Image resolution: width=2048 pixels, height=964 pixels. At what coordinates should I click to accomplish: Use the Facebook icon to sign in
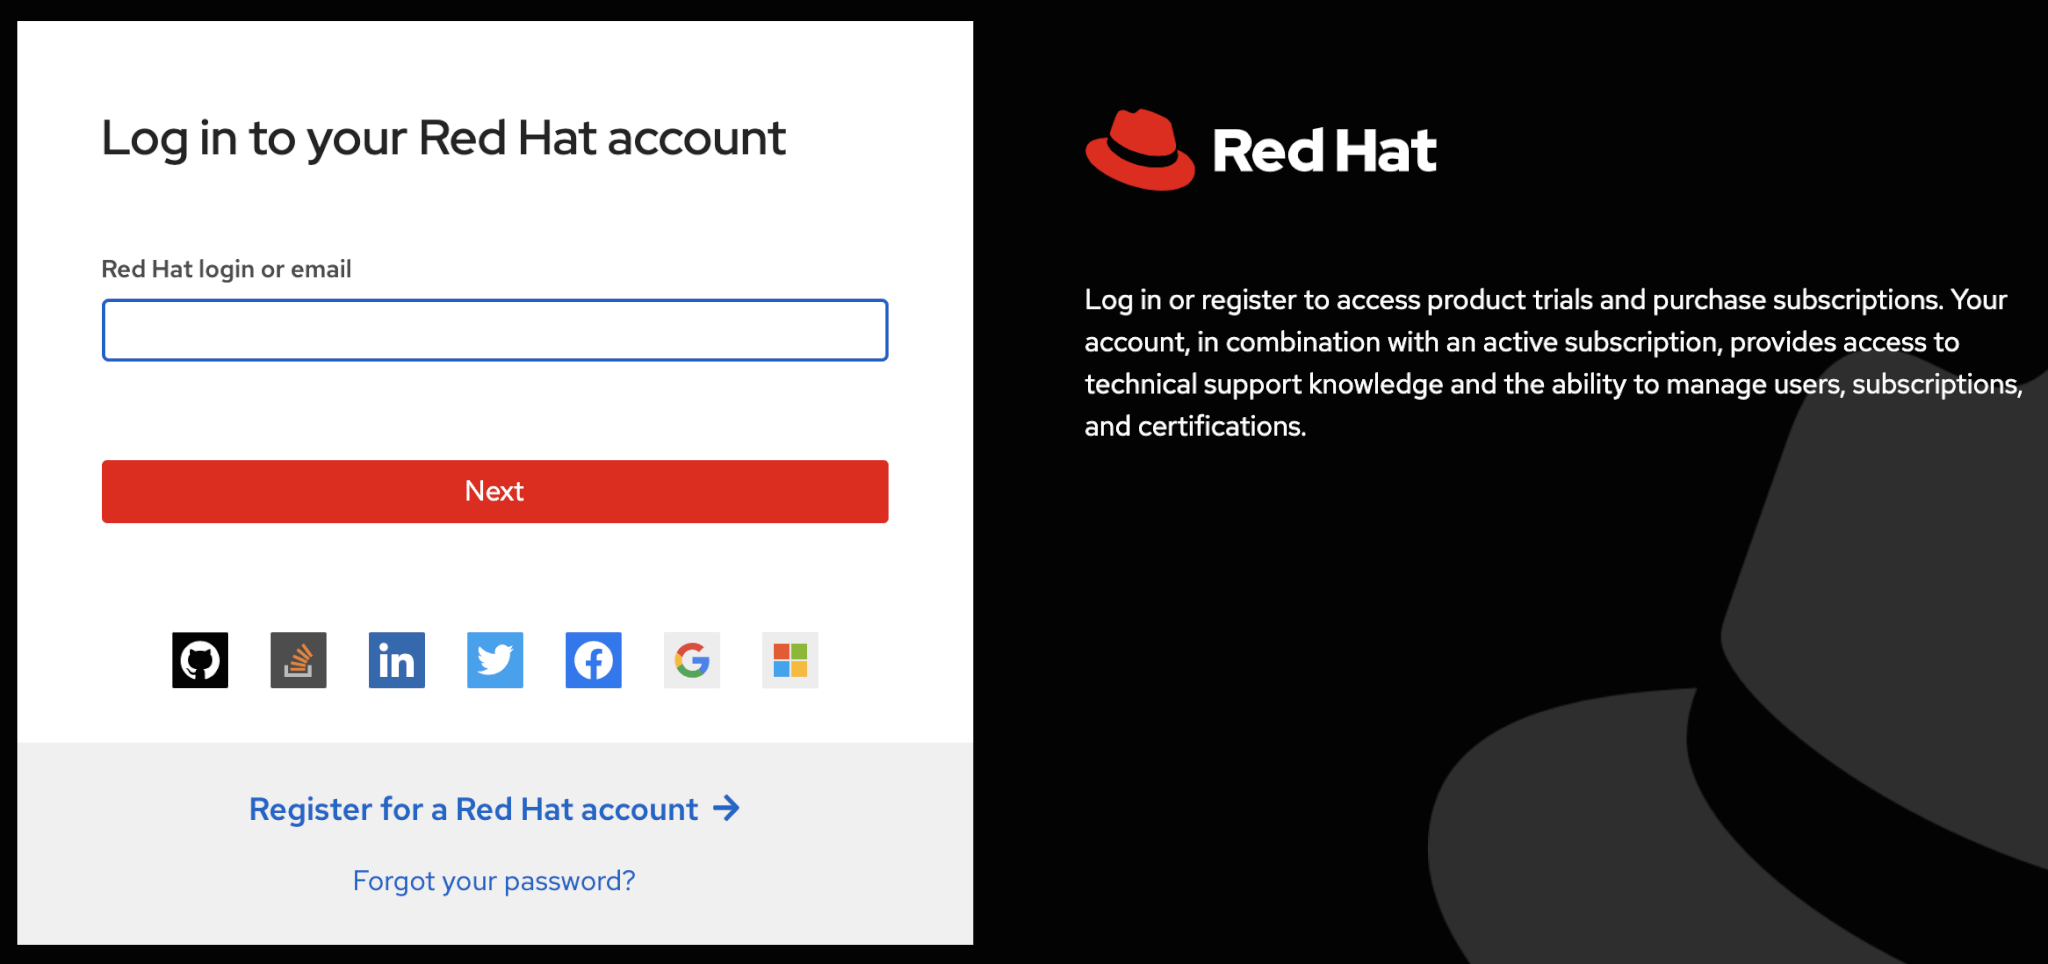click(x=593, y=660)
